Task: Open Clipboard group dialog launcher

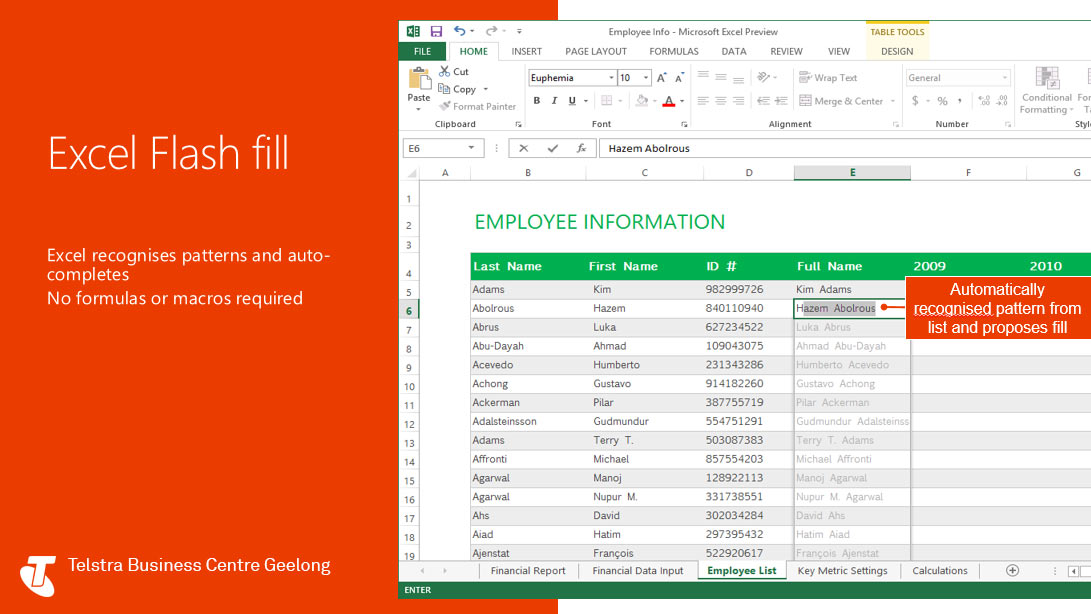Action: click(x=518, y=125)
